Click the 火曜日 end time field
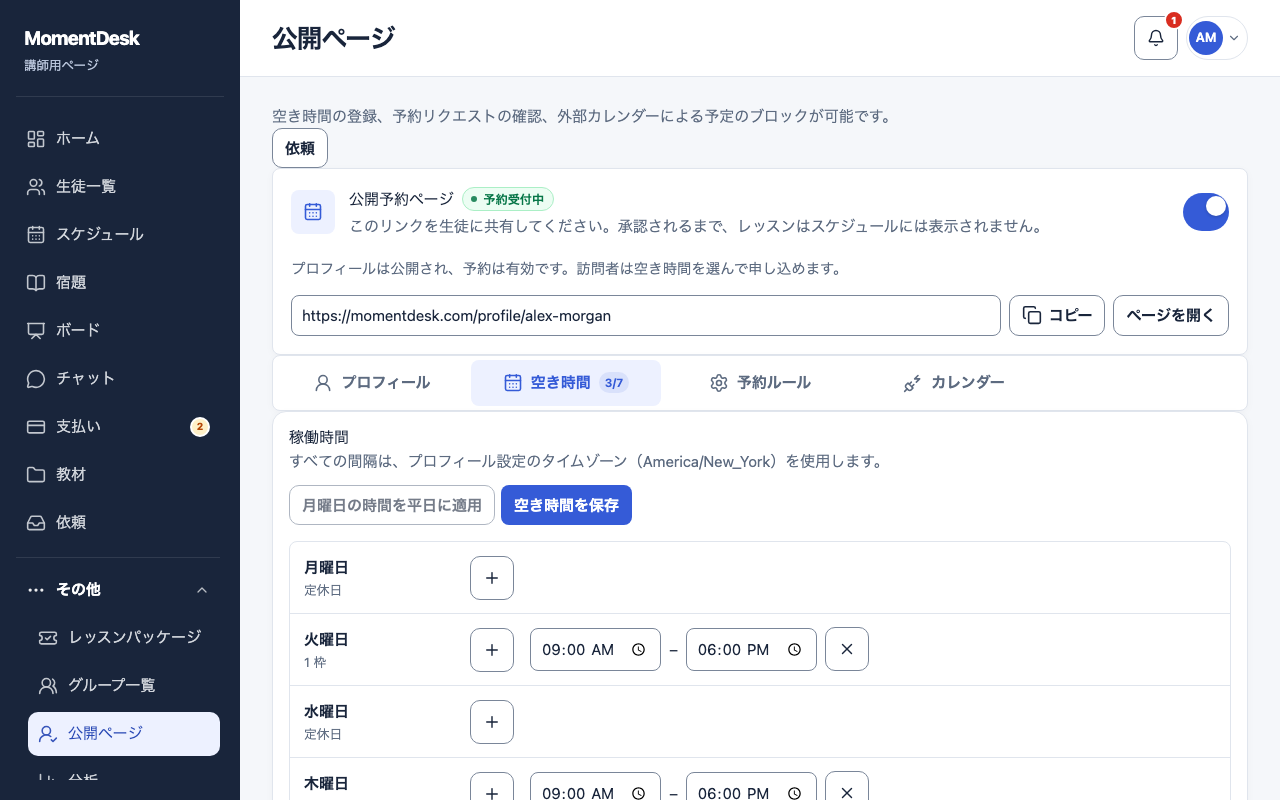Viewport: 1280px width, 800px height. pos(751,650)
